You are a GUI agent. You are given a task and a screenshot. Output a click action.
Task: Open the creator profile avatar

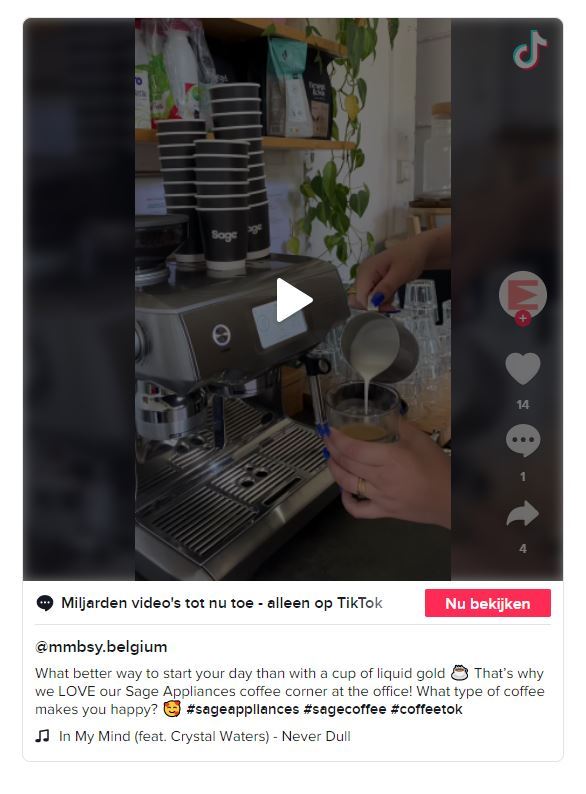(x=523, y=295)
